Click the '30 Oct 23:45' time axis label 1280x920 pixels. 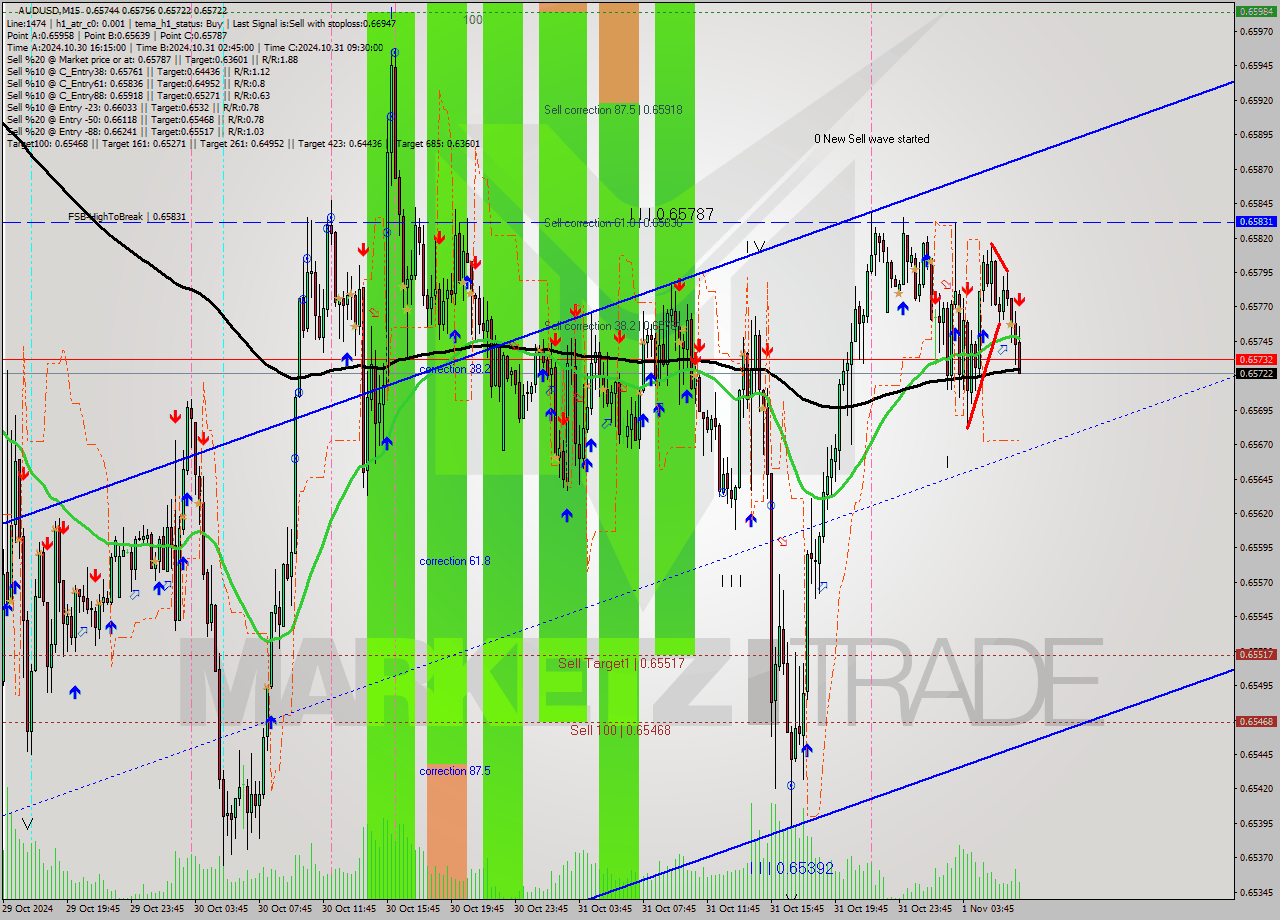pos(542,909)
